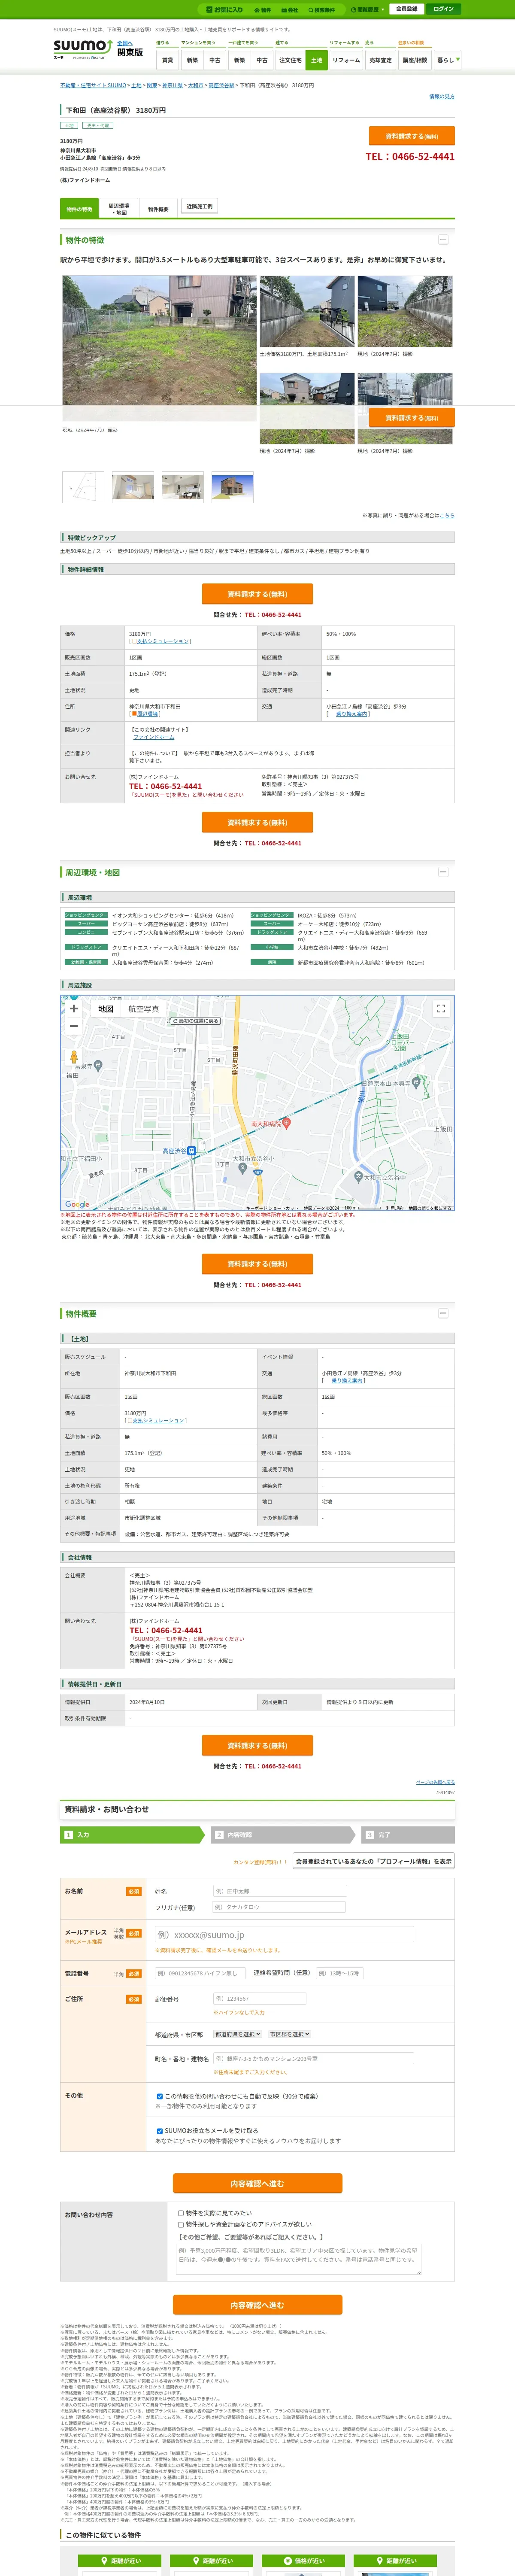
Task: Click the 神奈川県 breadcrumb link
Action: (x=172, y=86)
